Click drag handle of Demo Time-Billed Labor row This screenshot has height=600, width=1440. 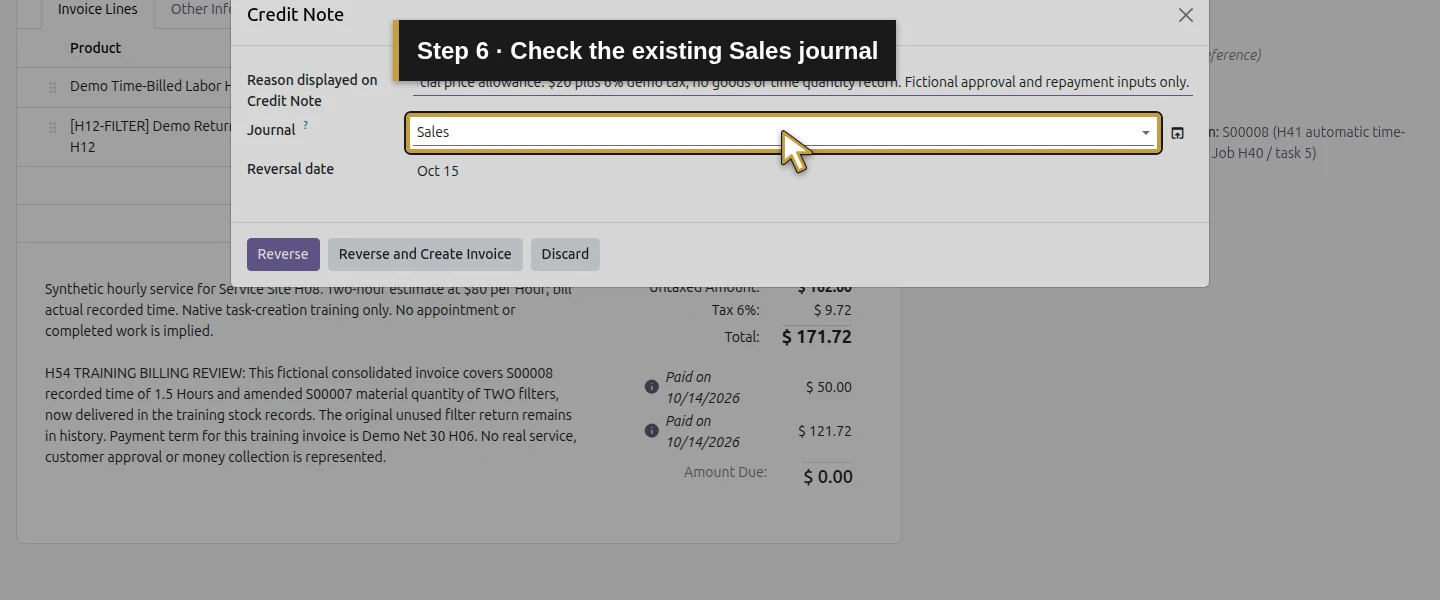[53, 87]
